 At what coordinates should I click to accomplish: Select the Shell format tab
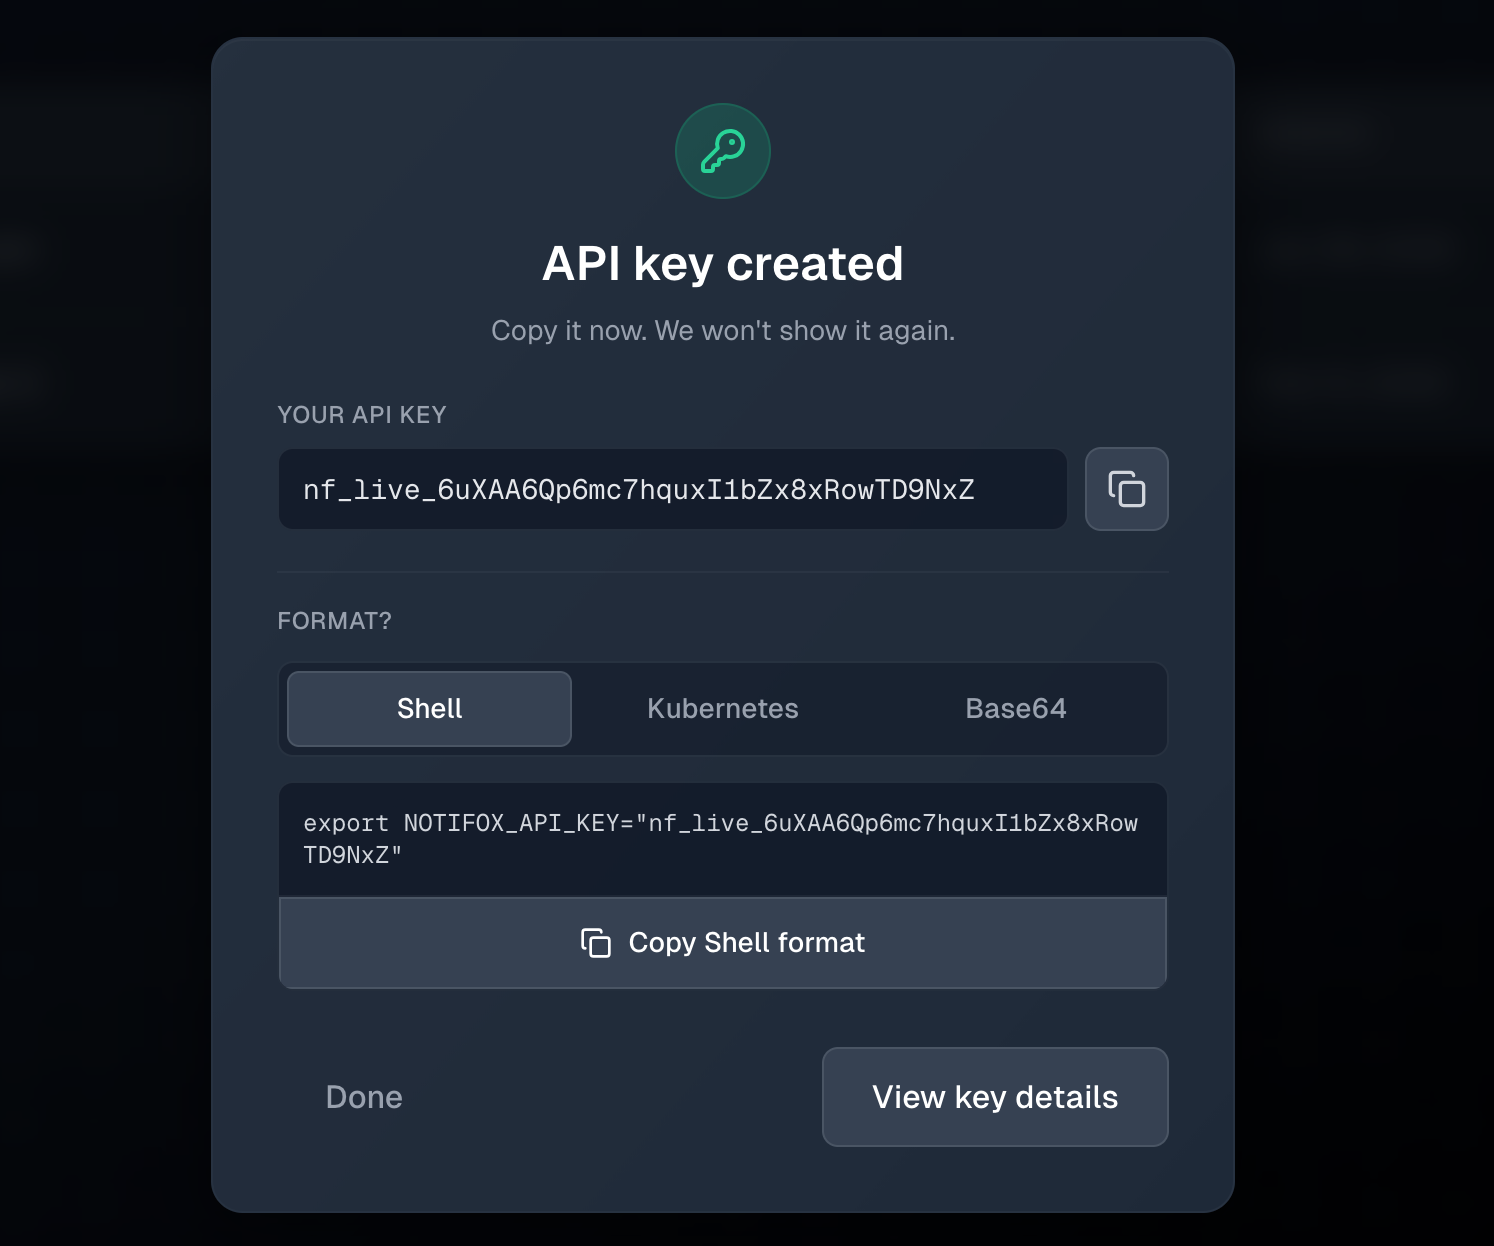tap(429, 709)
